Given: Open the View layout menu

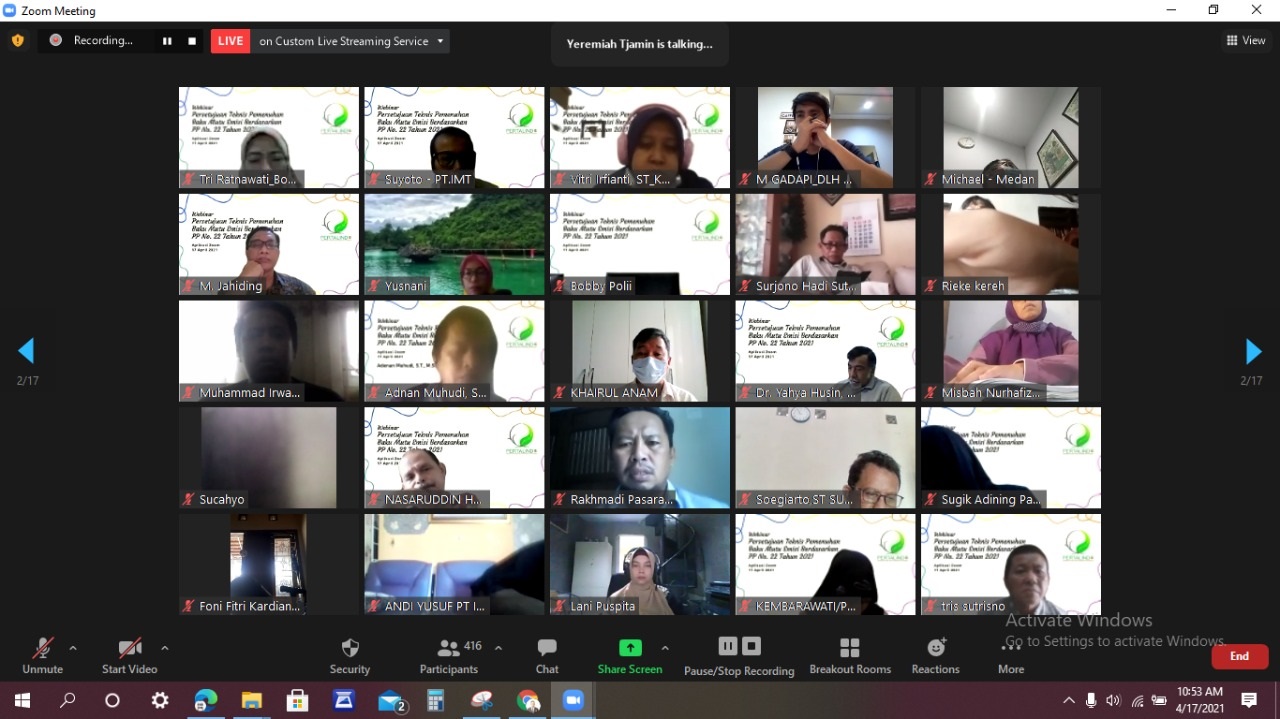Looking at the screenshot, I should click(x=1246, y=41).
